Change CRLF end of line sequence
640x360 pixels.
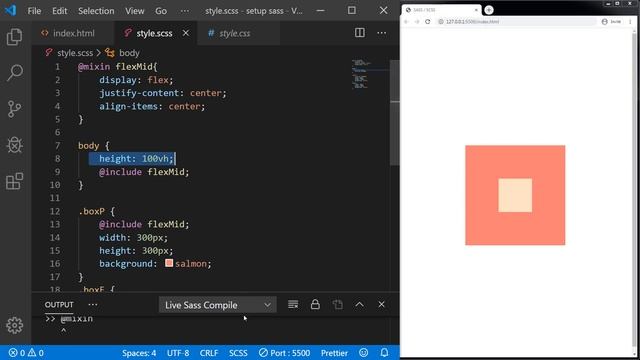[209, 353]
